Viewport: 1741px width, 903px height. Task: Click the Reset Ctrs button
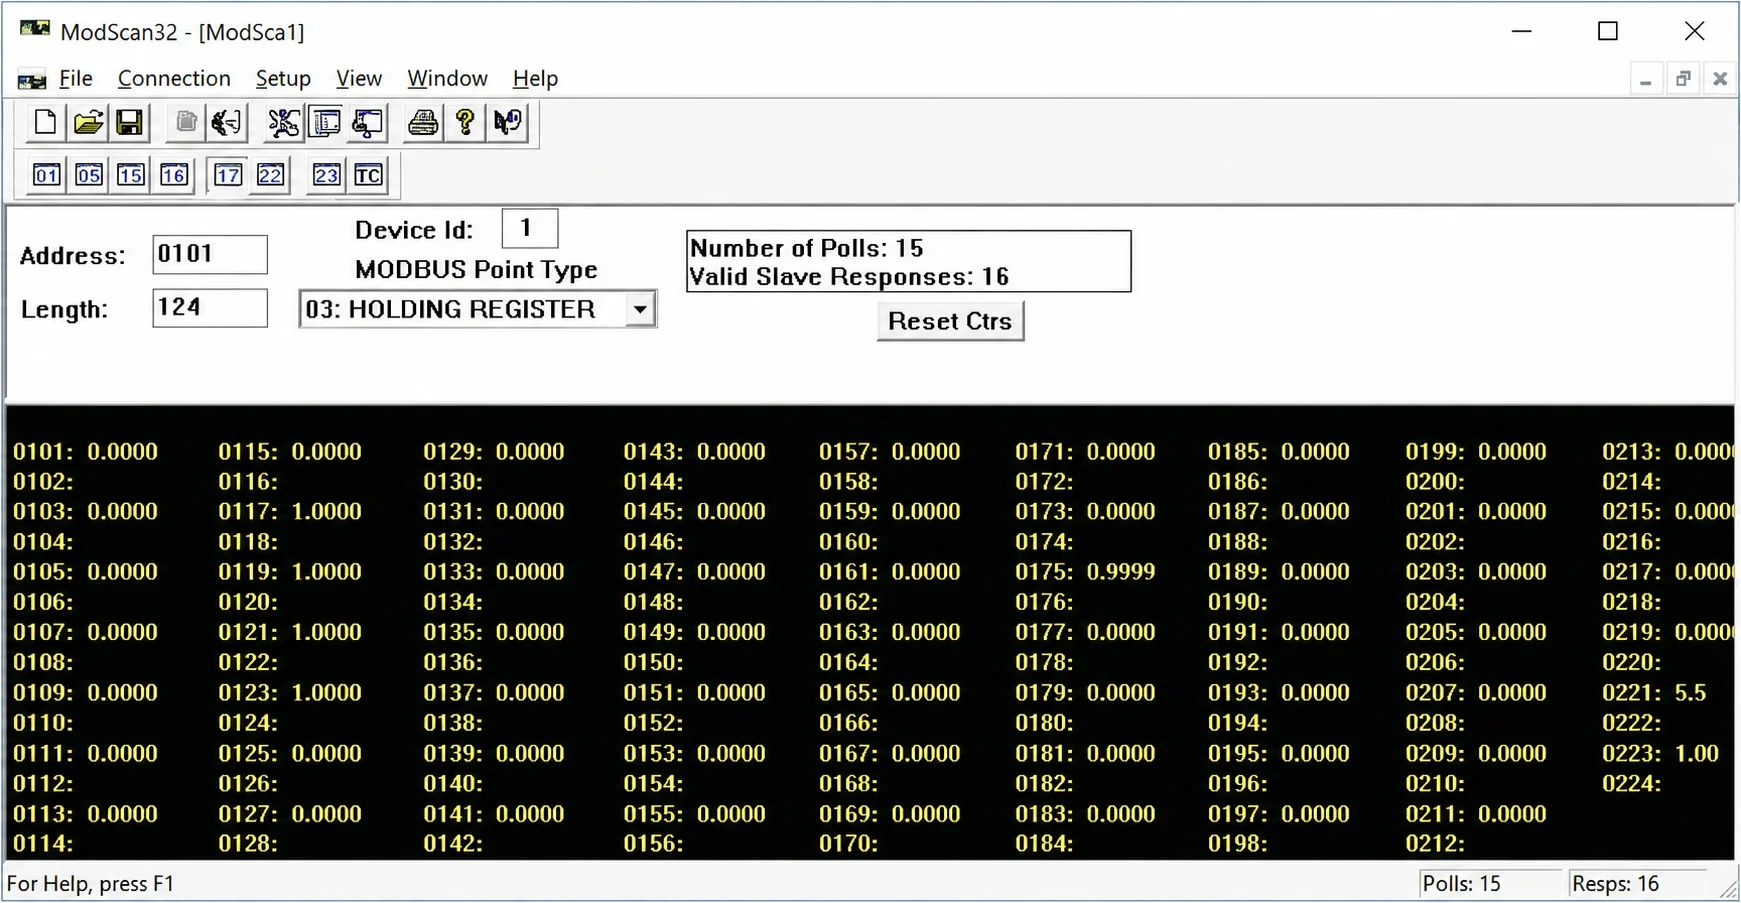pos(950,321)
